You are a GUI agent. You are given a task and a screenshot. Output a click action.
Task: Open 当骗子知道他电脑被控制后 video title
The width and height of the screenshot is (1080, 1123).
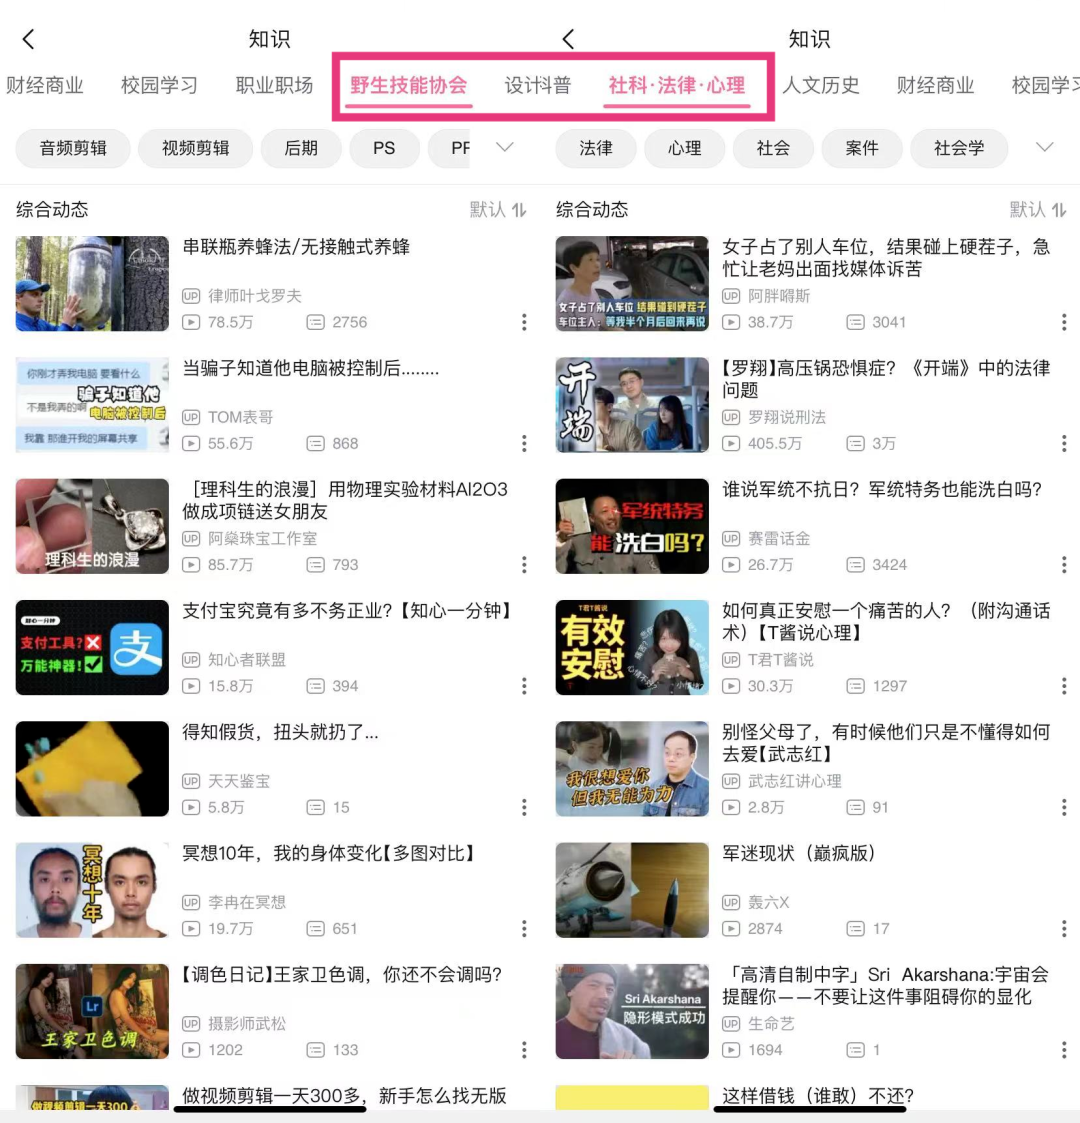(311, 369)
